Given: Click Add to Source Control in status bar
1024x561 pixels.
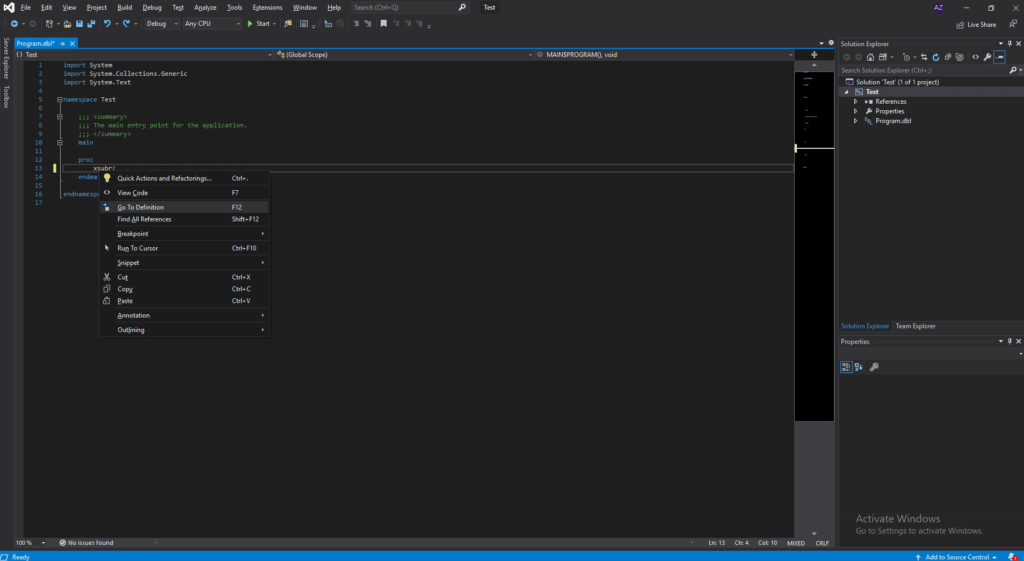Looking at the screenshot, I should point(957,556).
